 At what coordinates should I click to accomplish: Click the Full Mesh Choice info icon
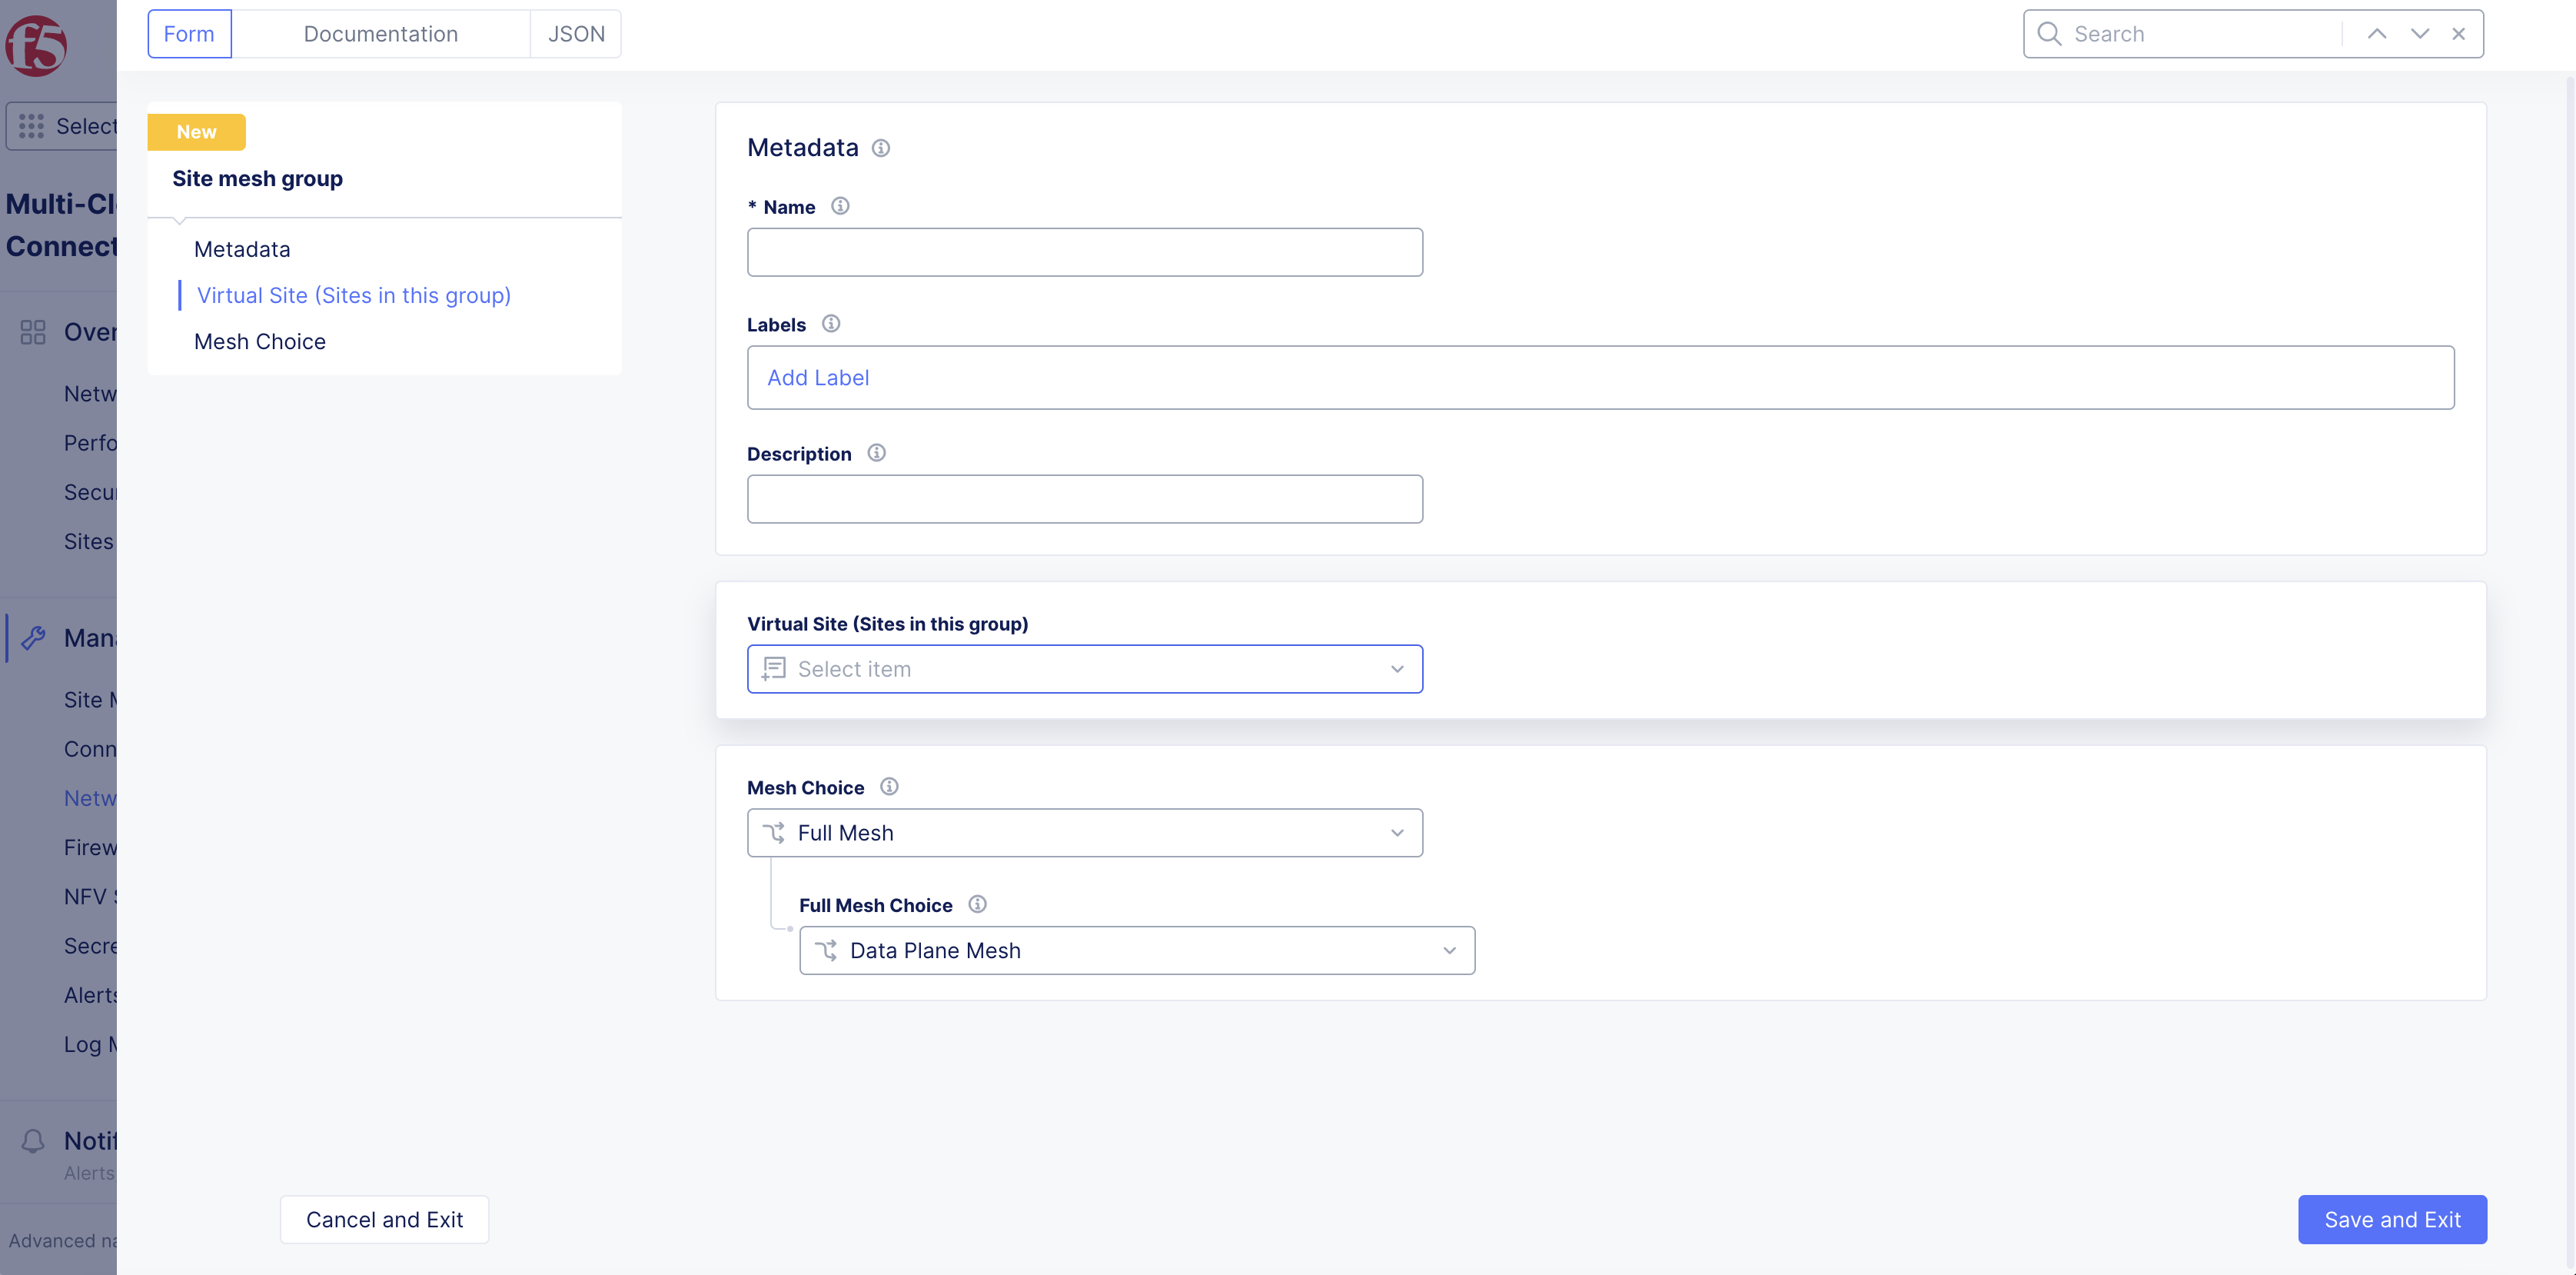pos(977,904)
